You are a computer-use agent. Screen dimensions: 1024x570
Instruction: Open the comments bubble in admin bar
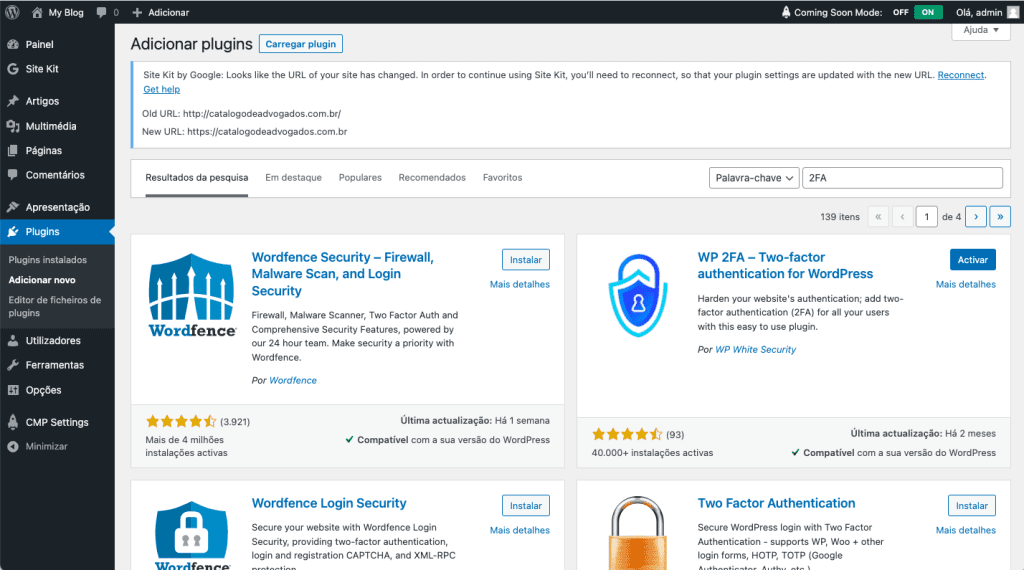tap(101, 12)
